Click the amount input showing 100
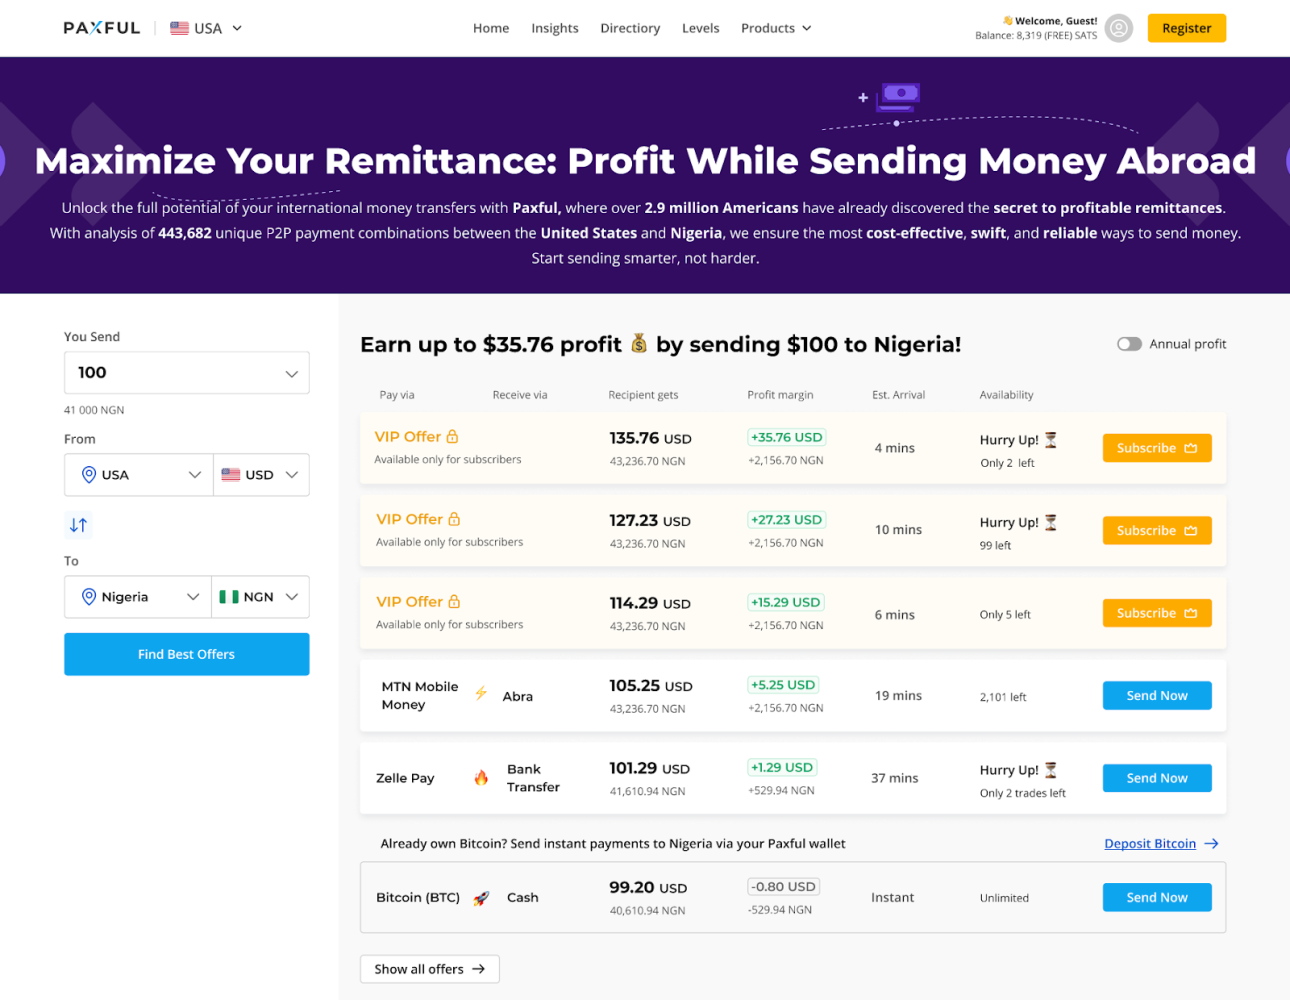This screenshot has height=1000, width=1290. coord(150,372)
